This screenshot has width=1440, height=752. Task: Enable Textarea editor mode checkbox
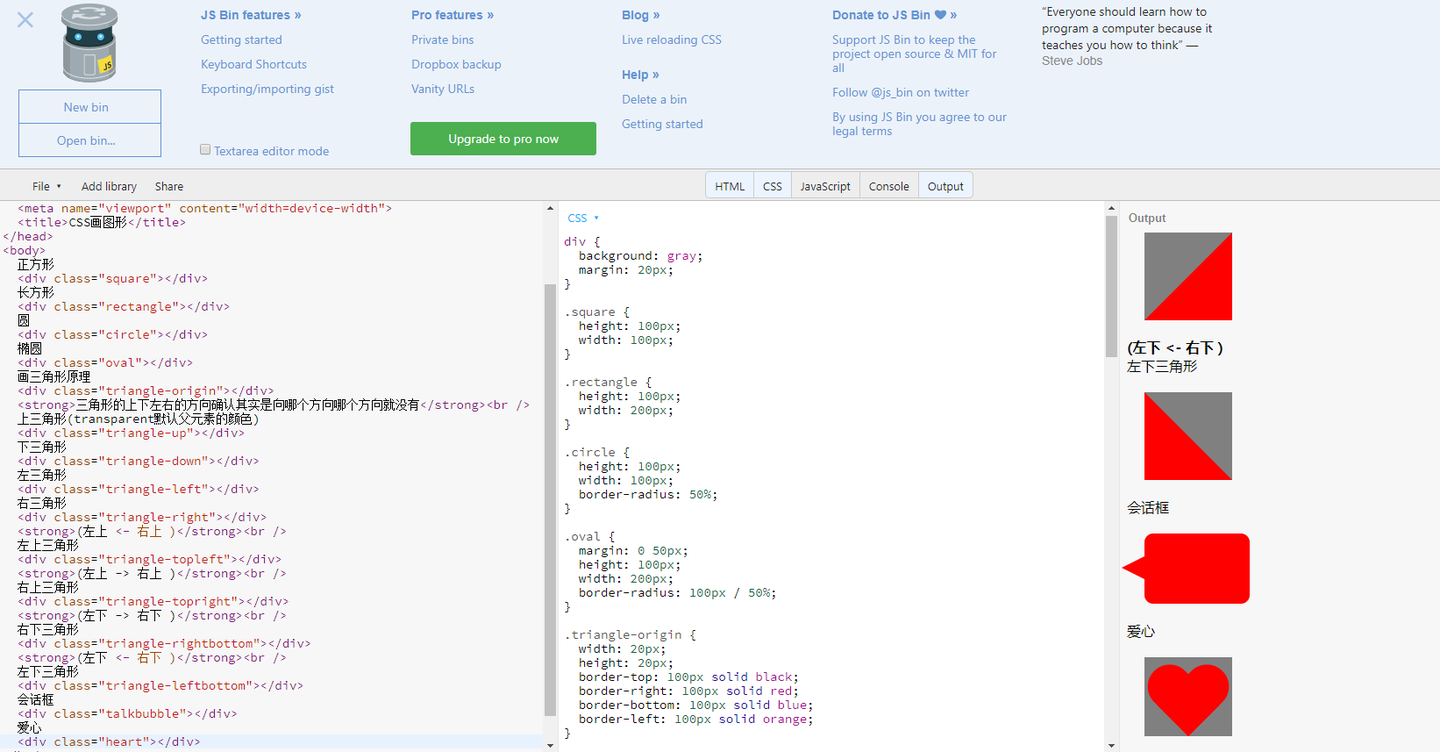click(x=205, y=150)
